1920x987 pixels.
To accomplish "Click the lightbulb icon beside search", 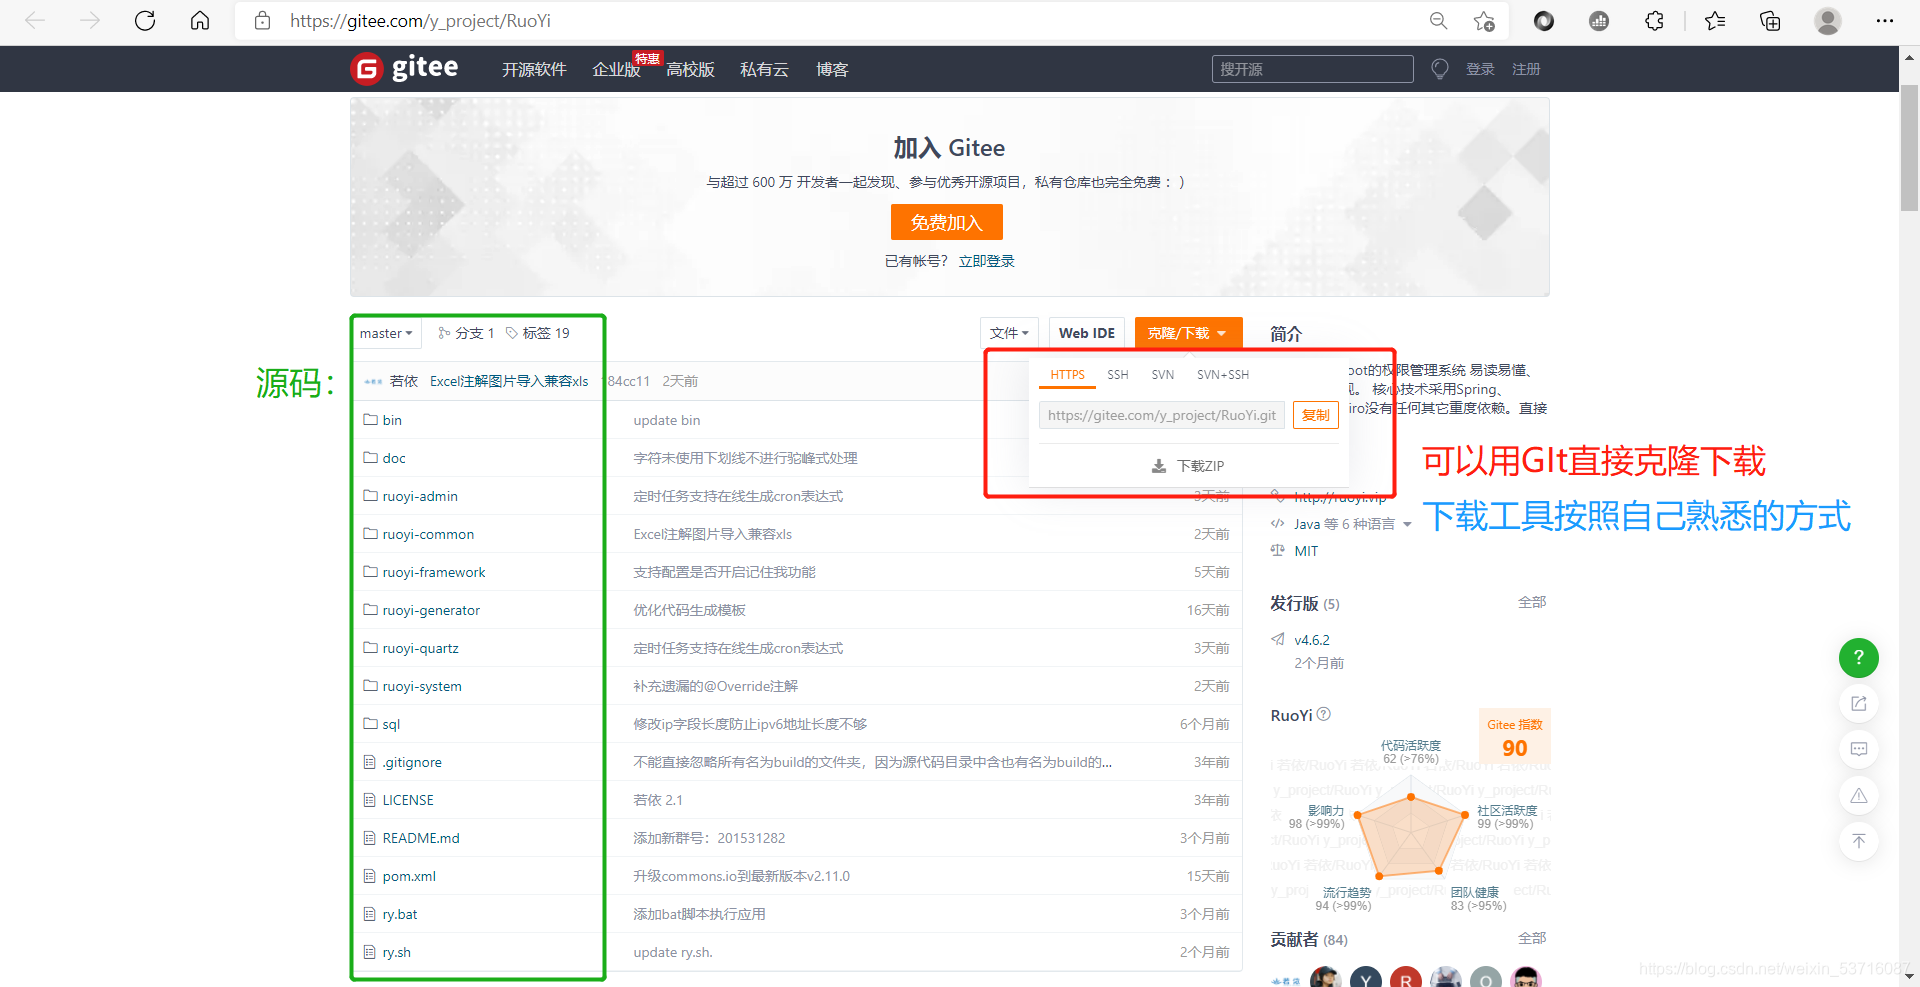I will tap(1439, 69).
